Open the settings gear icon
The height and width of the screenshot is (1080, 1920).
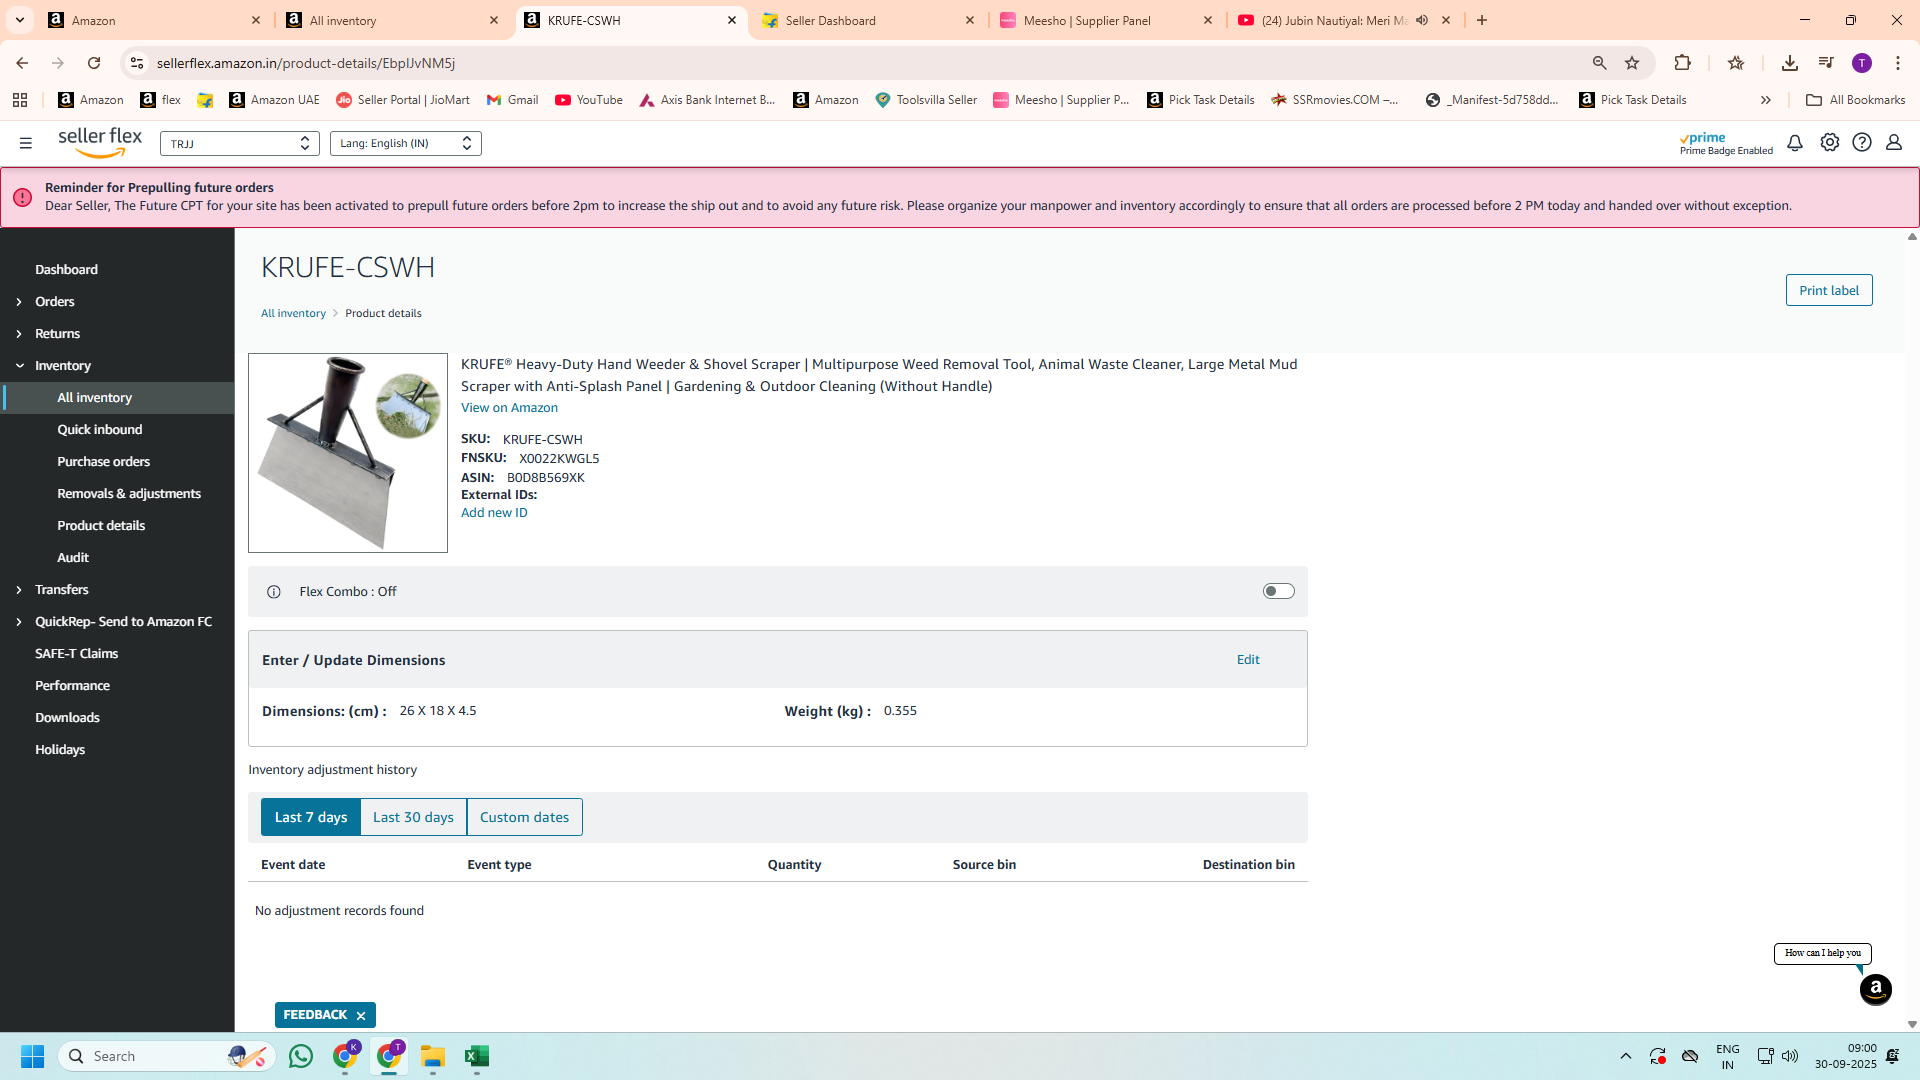[1829, 143]
